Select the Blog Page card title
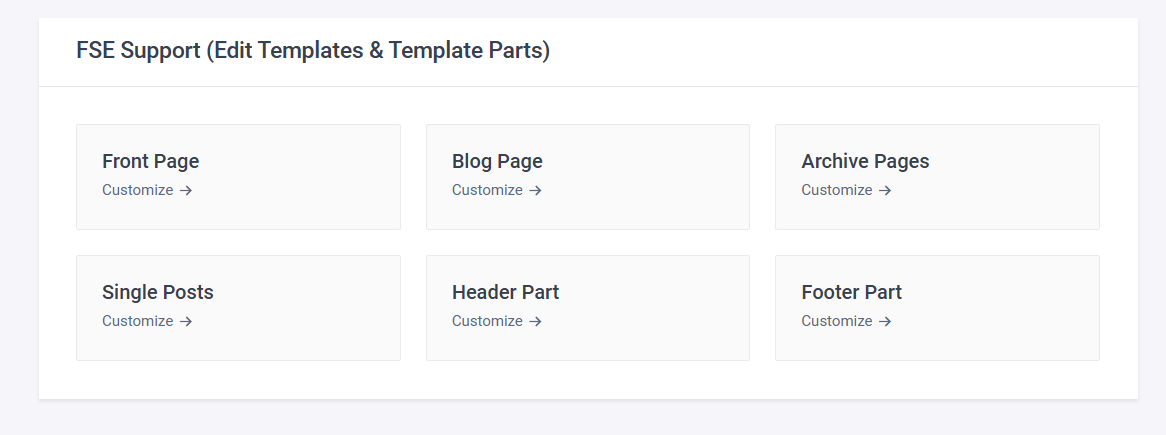The image size is (1166, 435). 497,161
